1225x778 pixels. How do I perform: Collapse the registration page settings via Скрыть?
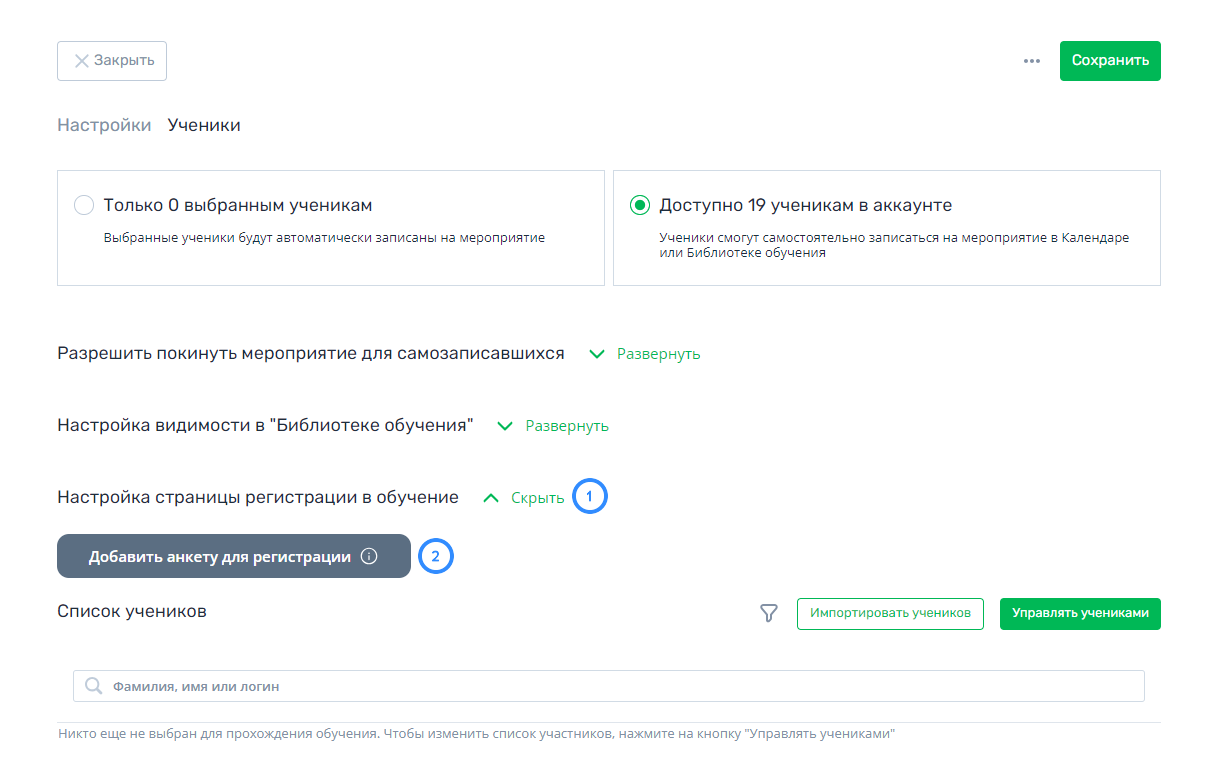(524, 498)
